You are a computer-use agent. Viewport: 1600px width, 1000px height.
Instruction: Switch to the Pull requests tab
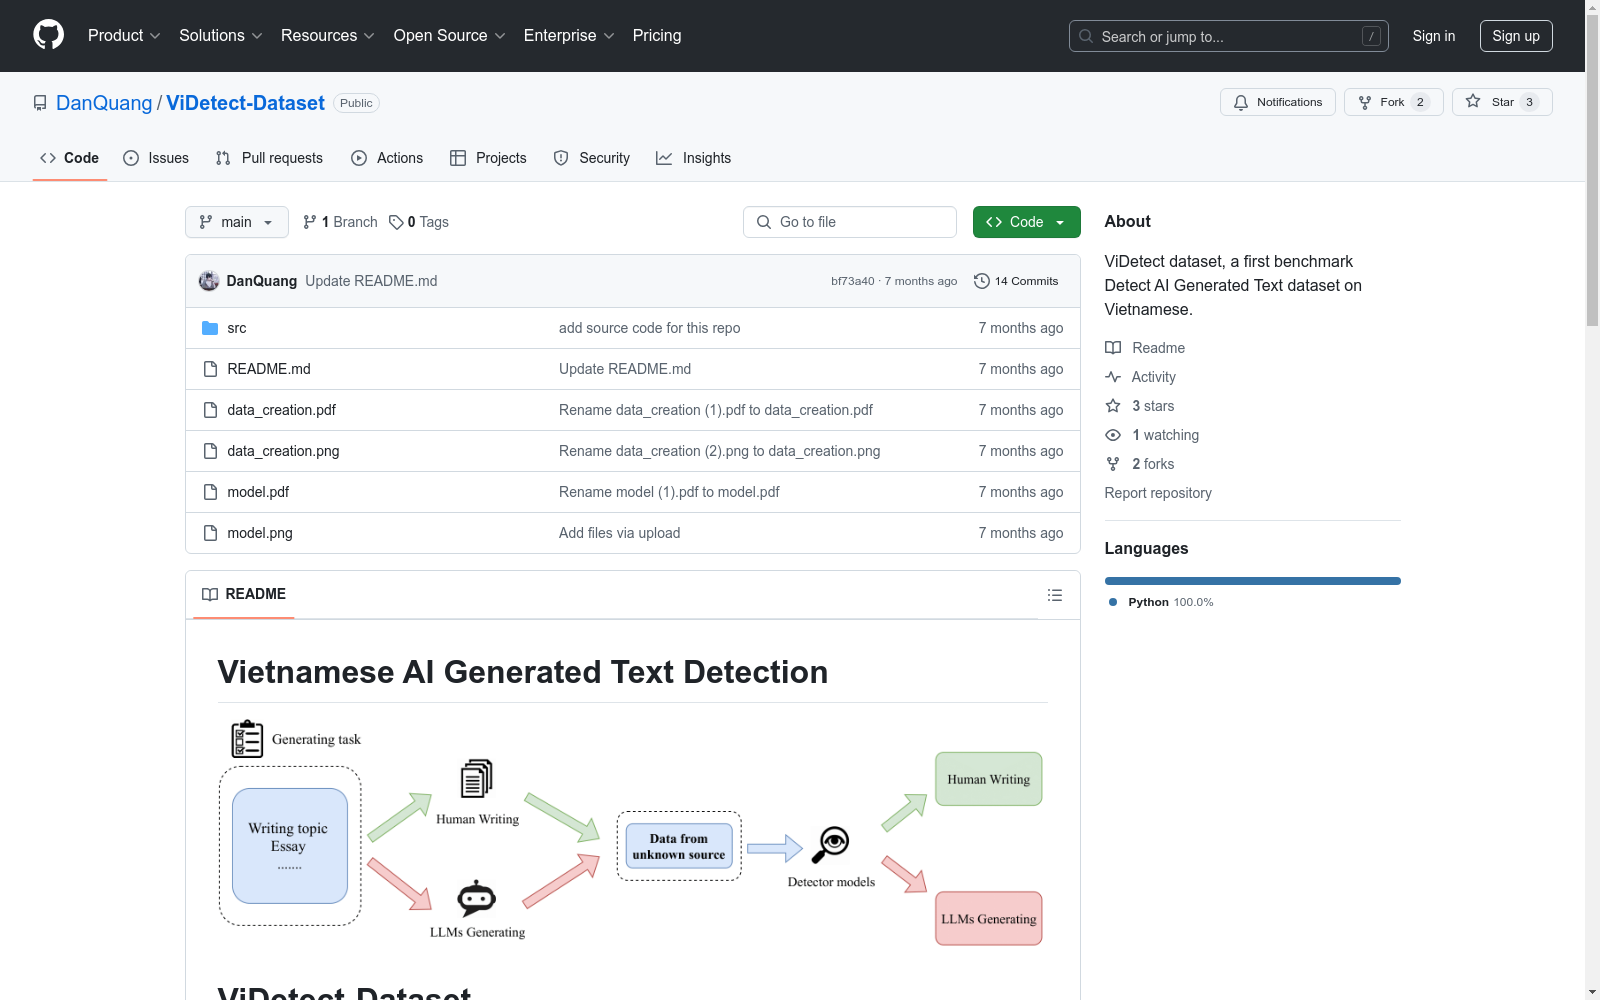click(x=269, y=158)
